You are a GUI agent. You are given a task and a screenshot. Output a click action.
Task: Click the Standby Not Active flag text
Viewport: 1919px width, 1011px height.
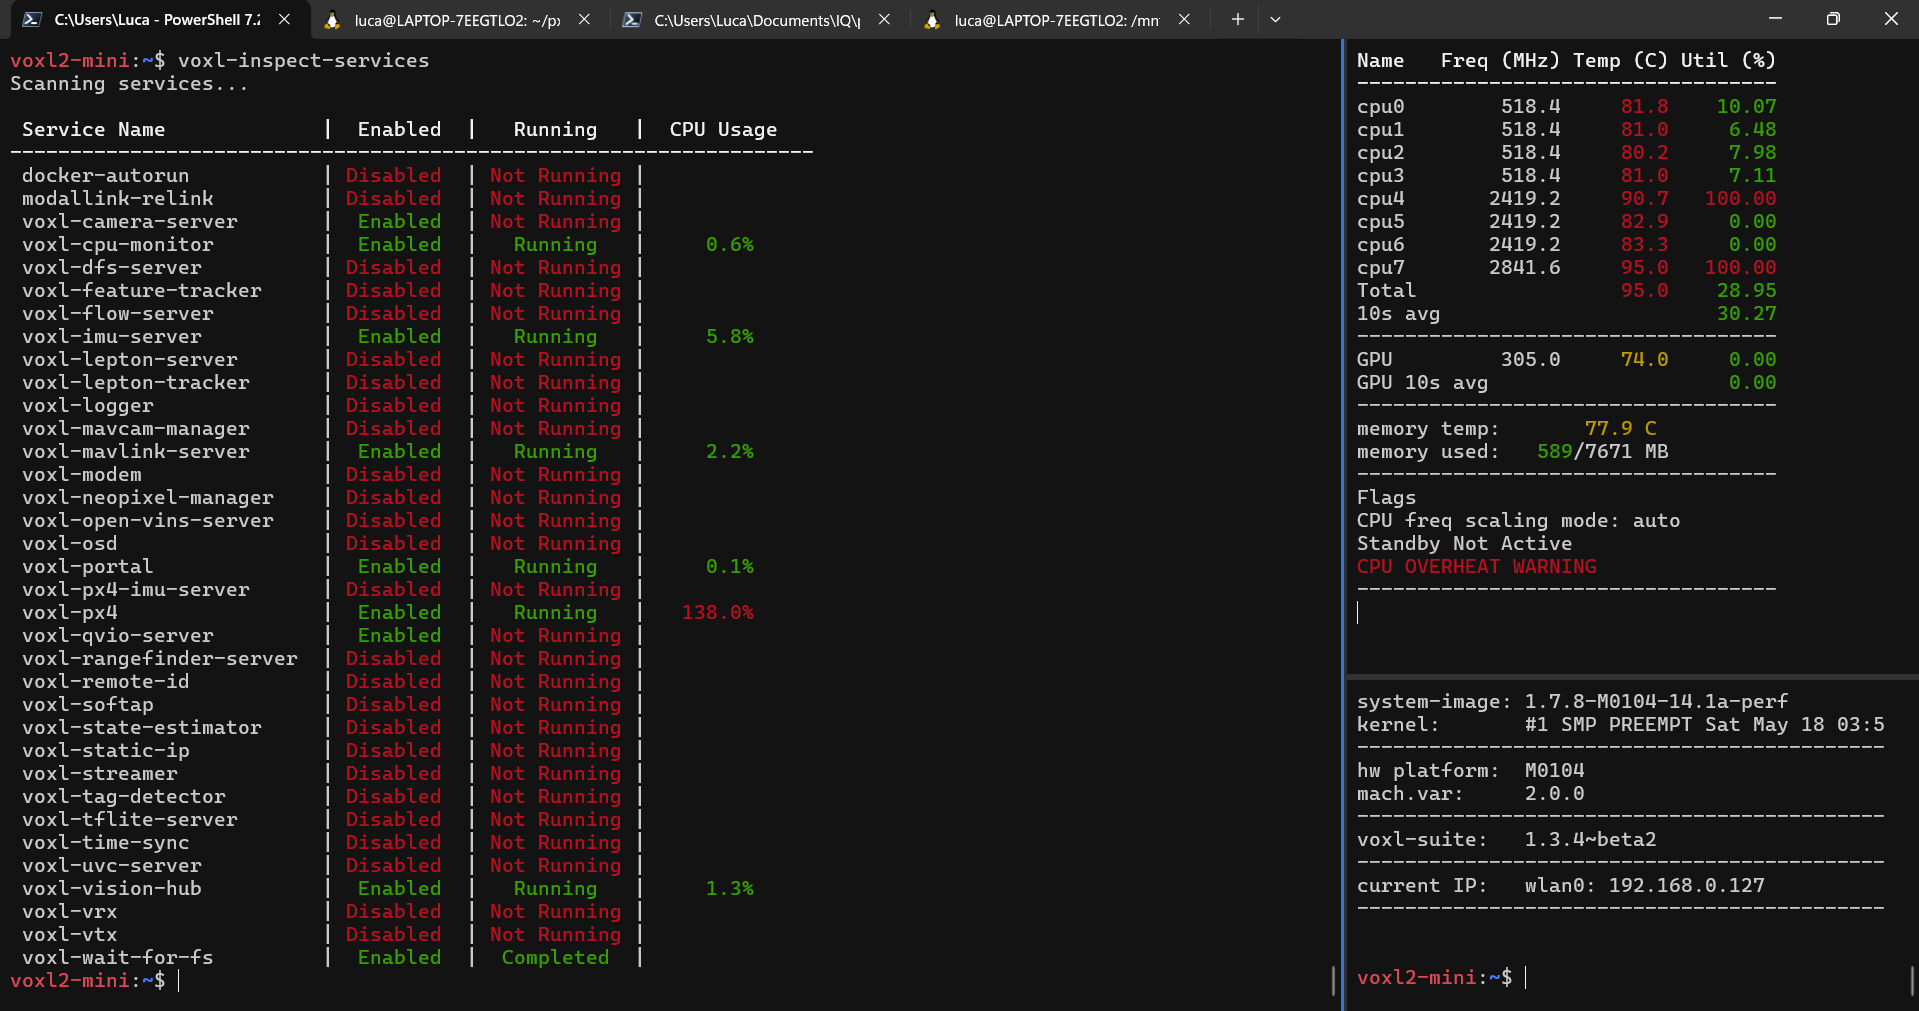click(x=1465, y=544)
